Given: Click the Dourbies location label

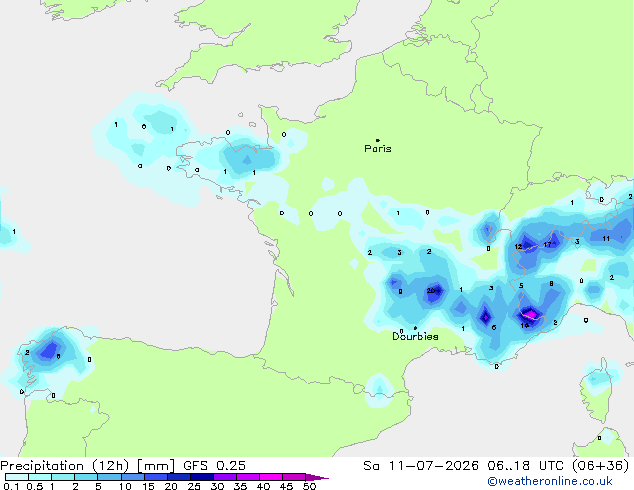Looking at the screenshot, I should (x=415, y=336).
